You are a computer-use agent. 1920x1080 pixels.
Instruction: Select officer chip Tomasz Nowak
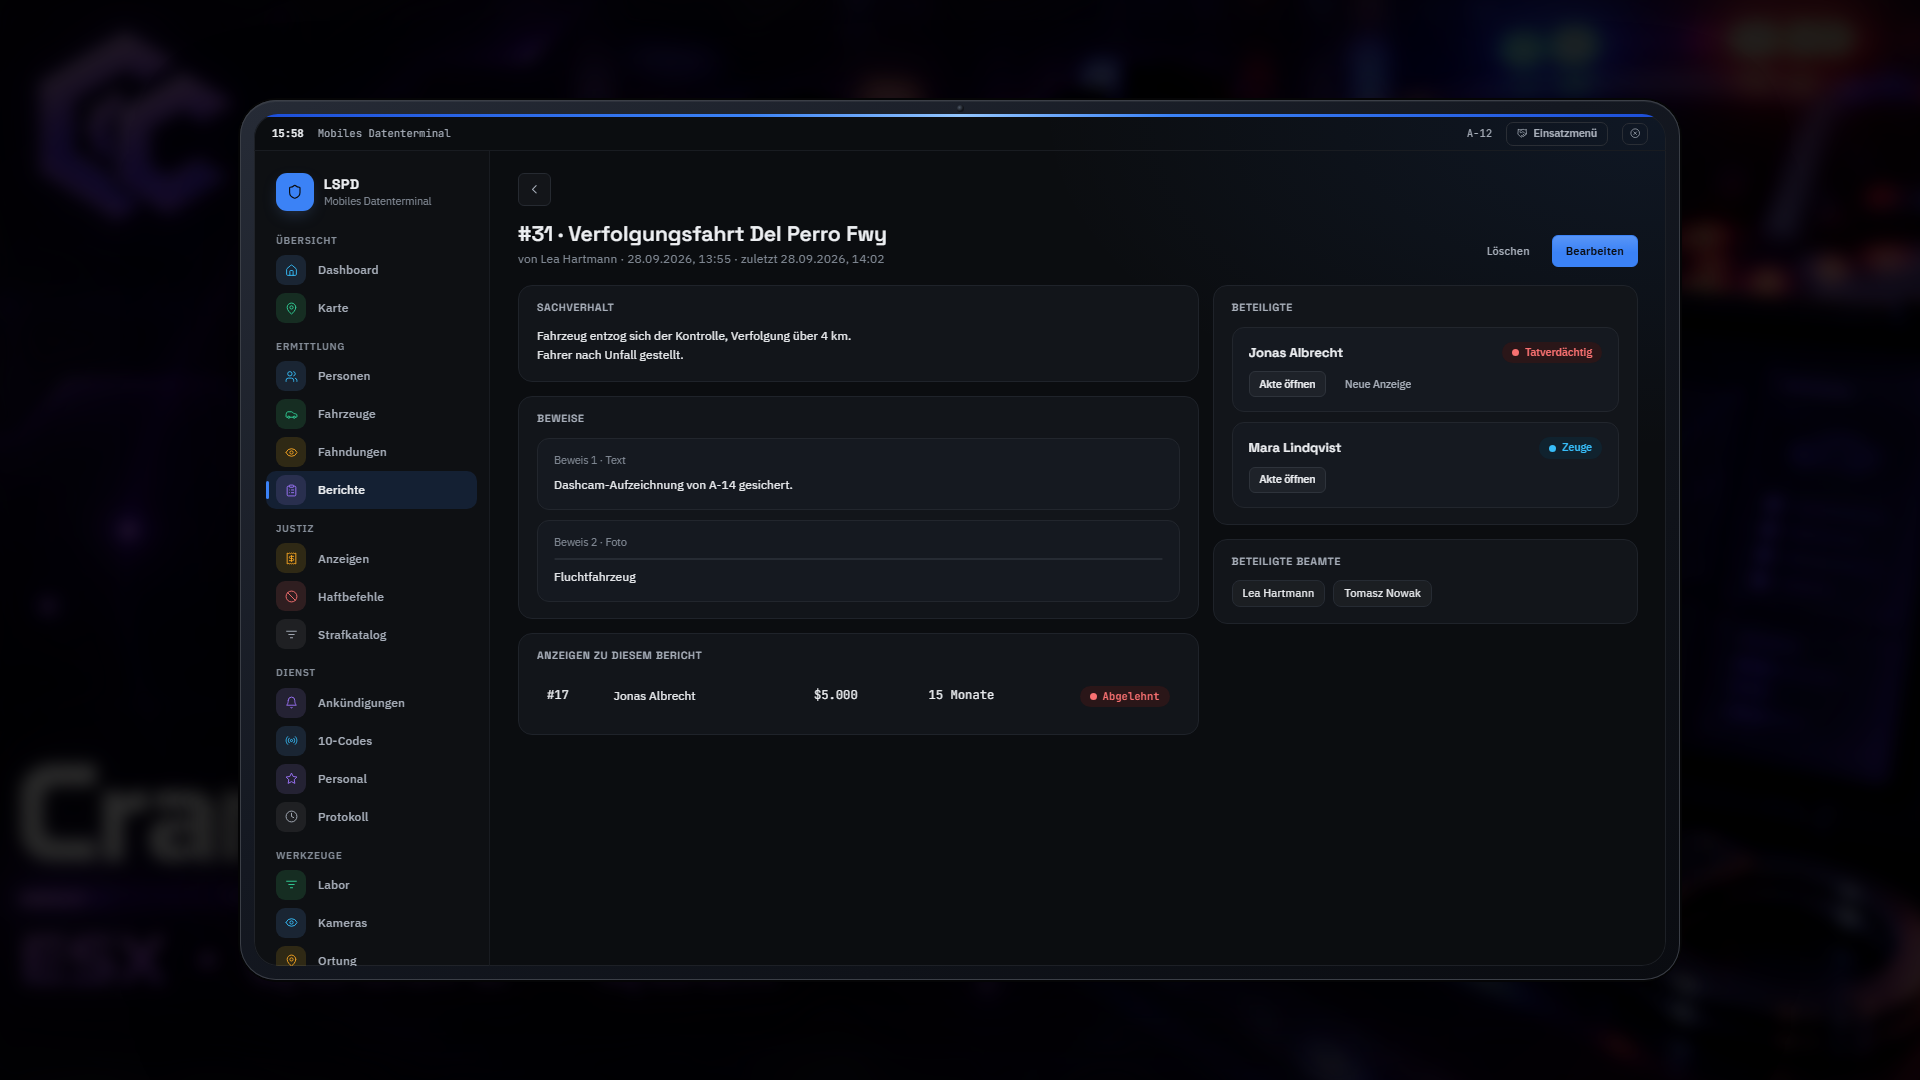pyautogui.click(x=1382, y=593)
